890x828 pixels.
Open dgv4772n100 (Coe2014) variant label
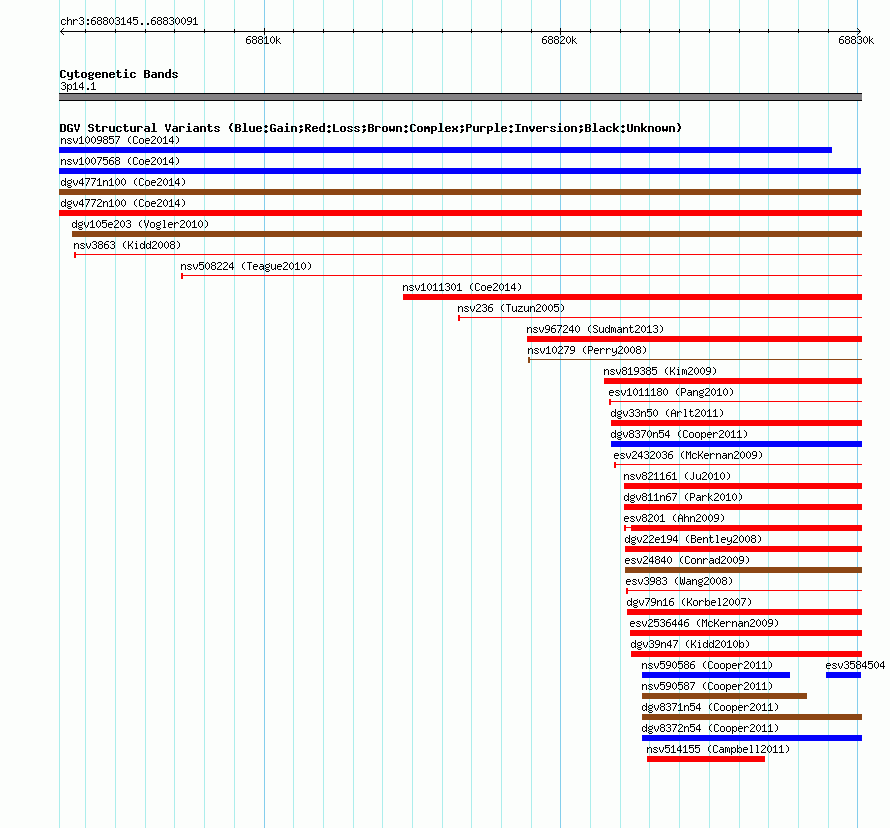pos(123,203)
